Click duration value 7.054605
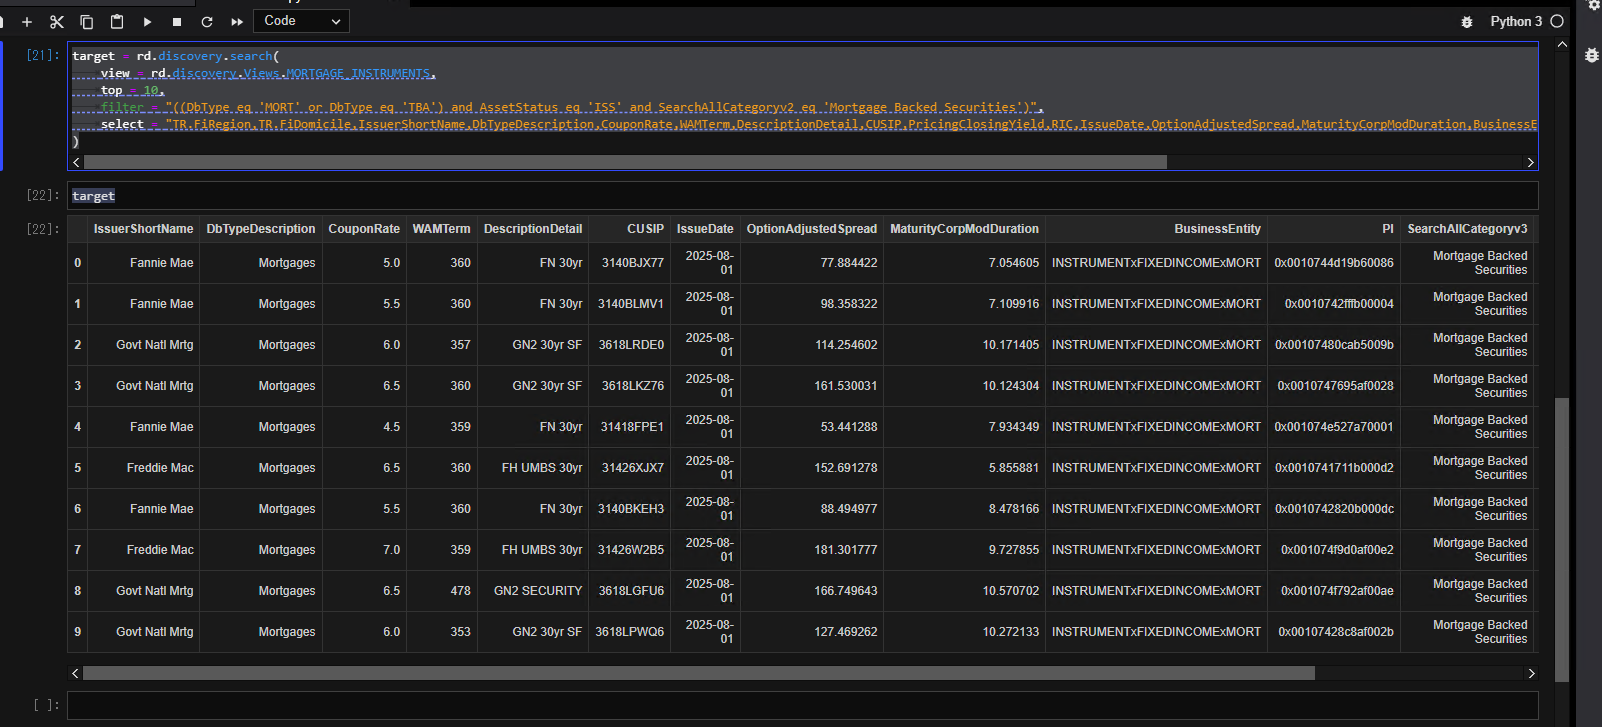Viewport: 1602px width, 727px height. tap(1014, 263)
